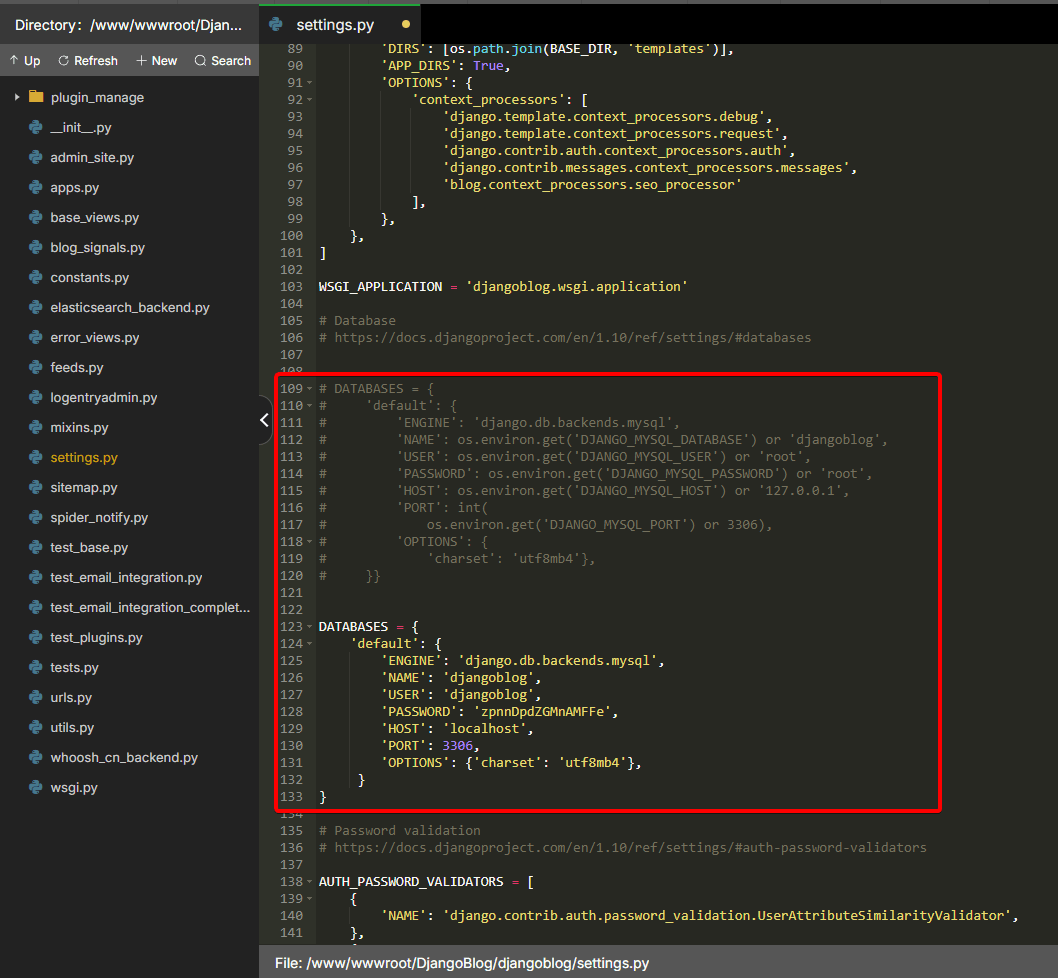Click the Python icon on settings.py tab

pyautogui.click(x=276, y=23)
